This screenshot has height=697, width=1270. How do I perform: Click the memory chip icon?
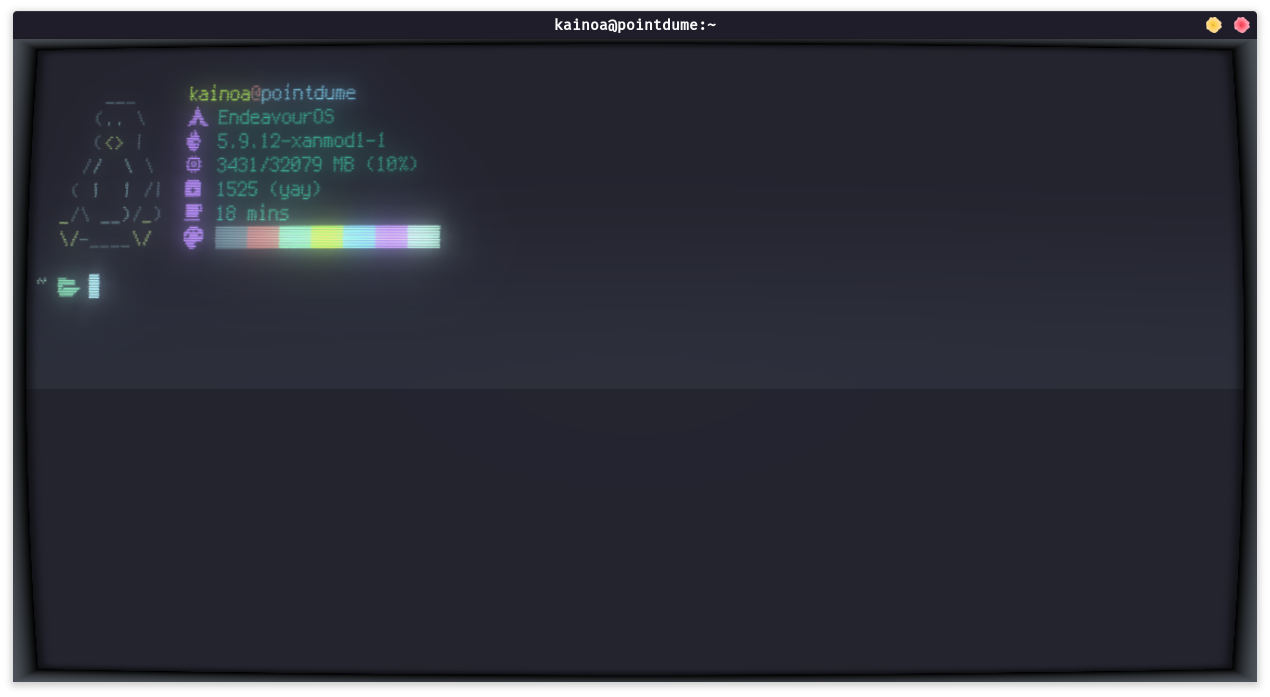[x=194, y=164]
